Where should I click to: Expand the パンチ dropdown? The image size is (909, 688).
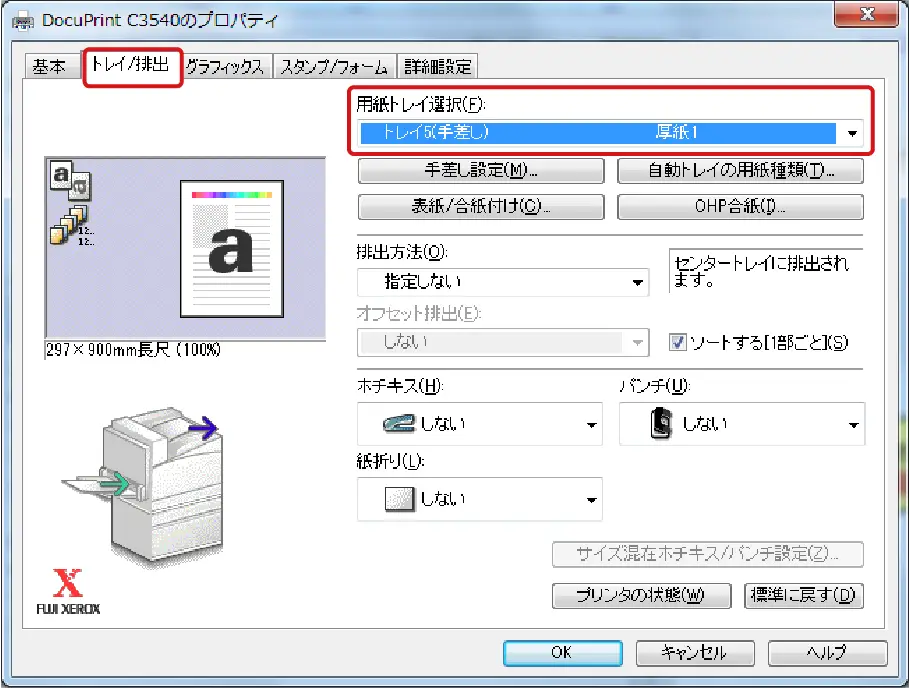click(741, 424)
